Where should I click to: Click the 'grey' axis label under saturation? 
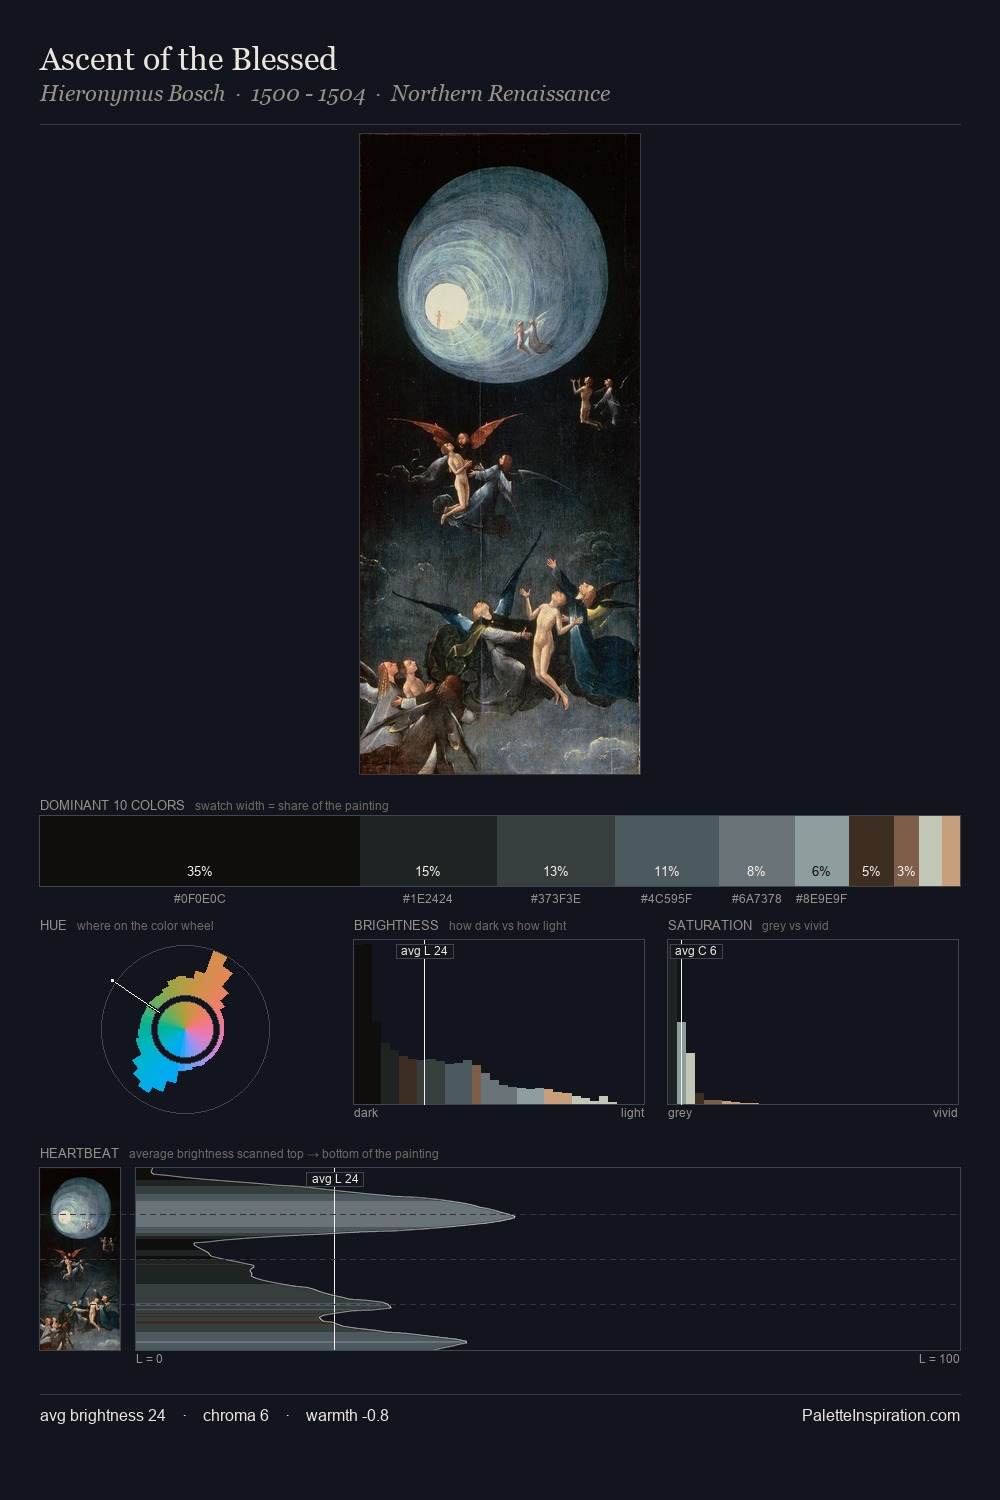pos(680,1113)
